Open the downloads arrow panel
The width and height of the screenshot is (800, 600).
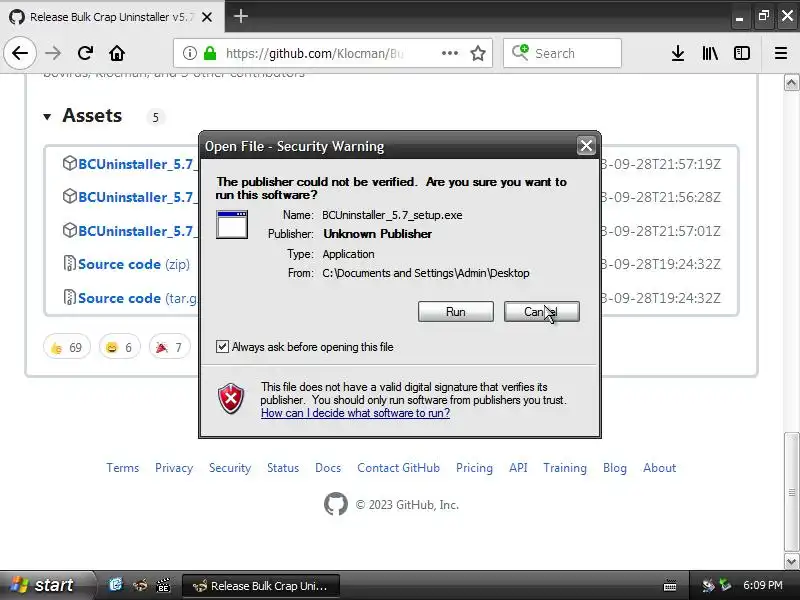pos(678,53)
